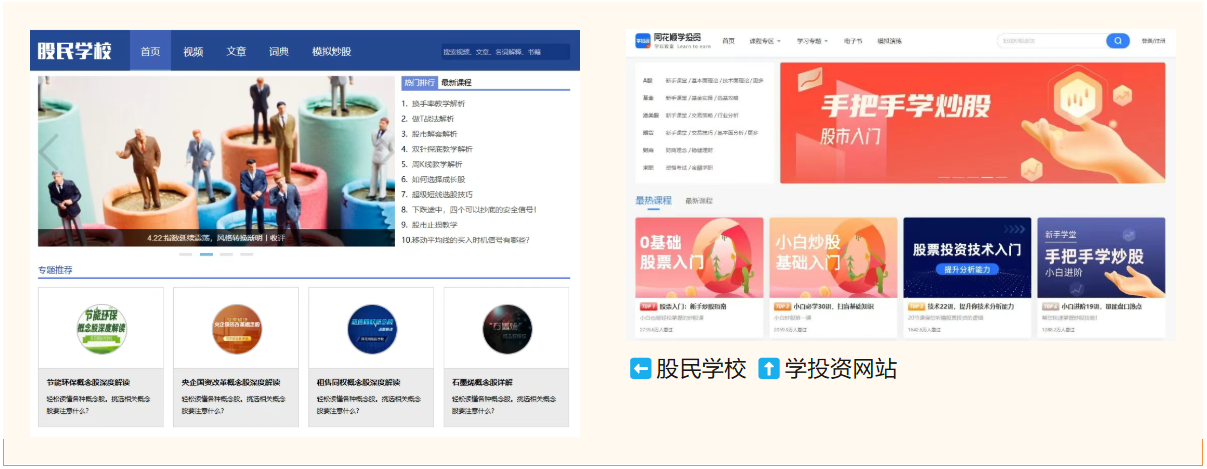Click the 同花顺学投资 search input field

click(x=1051, y=41)
